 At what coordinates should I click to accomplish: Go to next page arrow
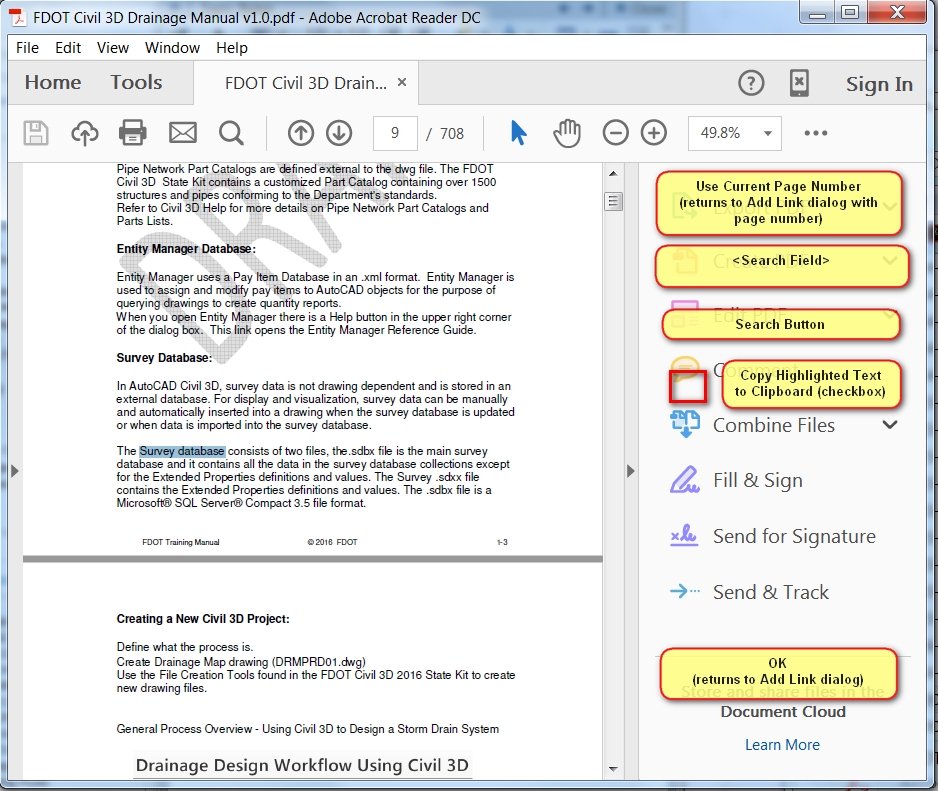click(x=339, y=133)
